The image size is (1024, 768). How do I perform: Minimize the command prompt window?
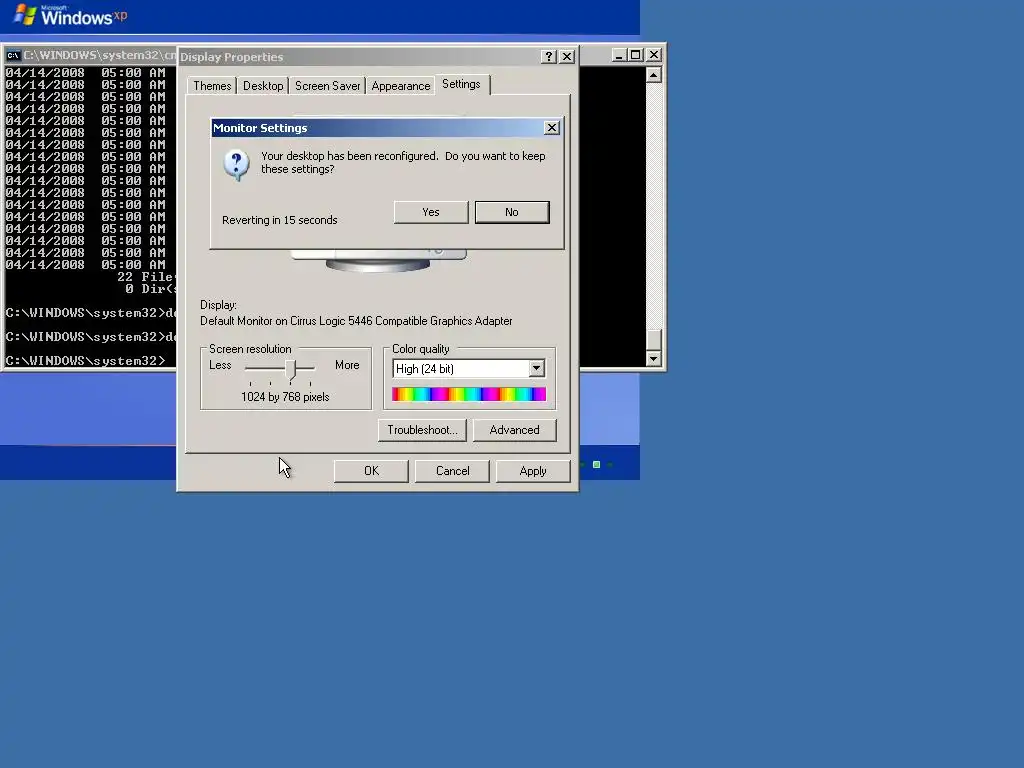618,56
